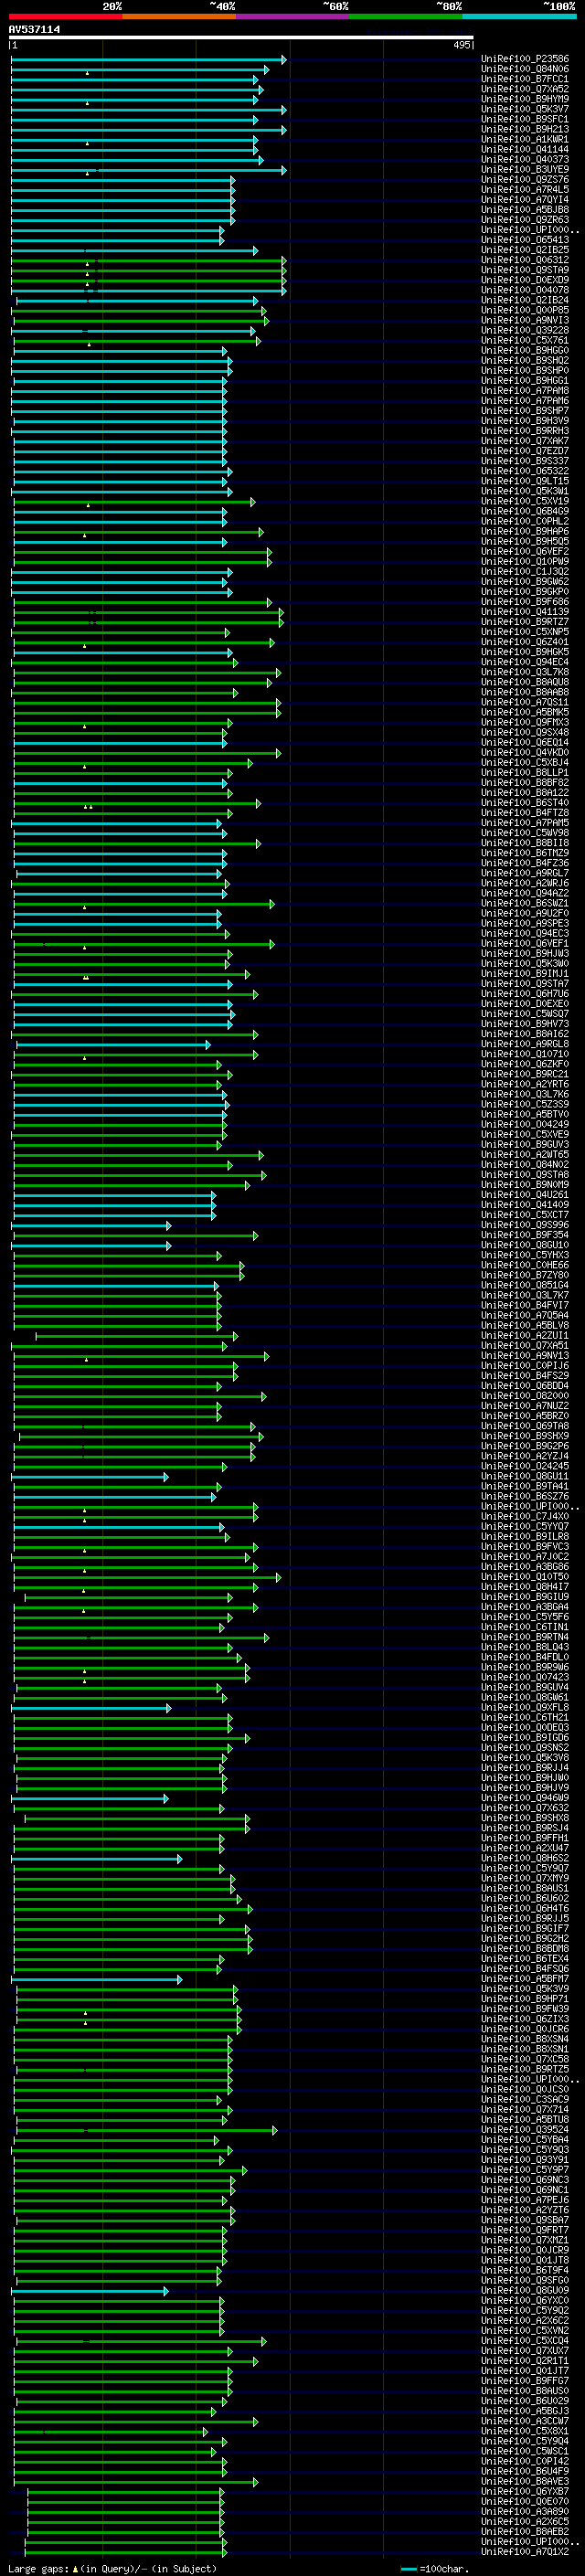
Task: Select the UniRef100_A9NVI3 label
Action: click(x=525, y=320)
